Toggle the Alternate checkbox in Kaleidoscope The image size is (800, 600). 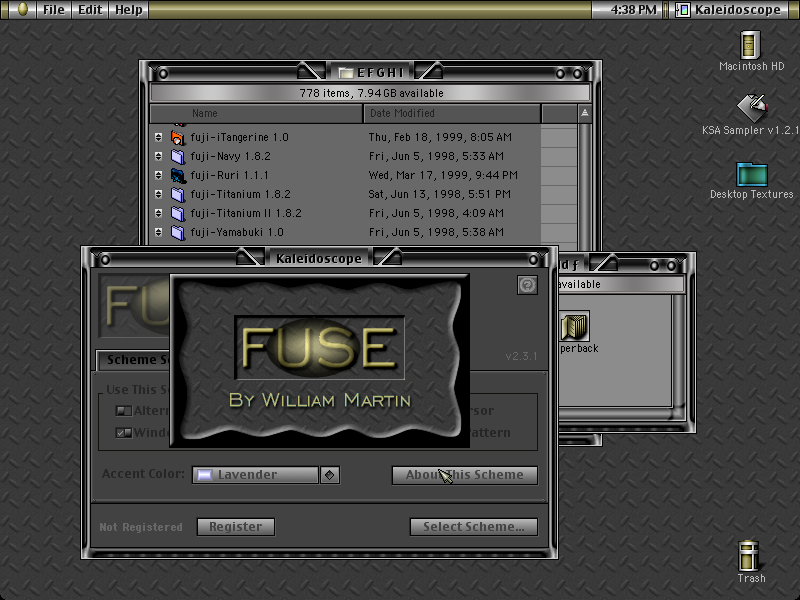(123, 411)
